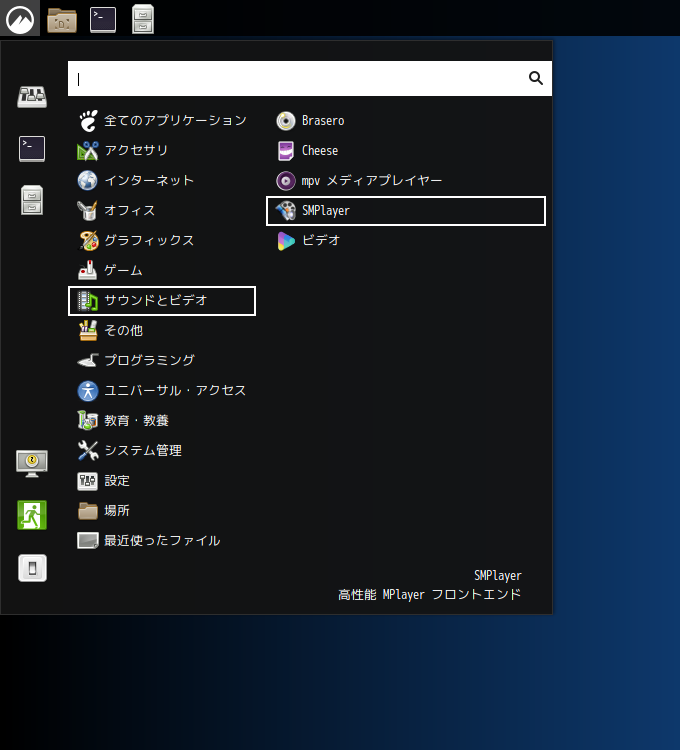Screen dimensions: 680x750
Task: Click the shutdown power switch icon
Action: (x=33, y=568)
